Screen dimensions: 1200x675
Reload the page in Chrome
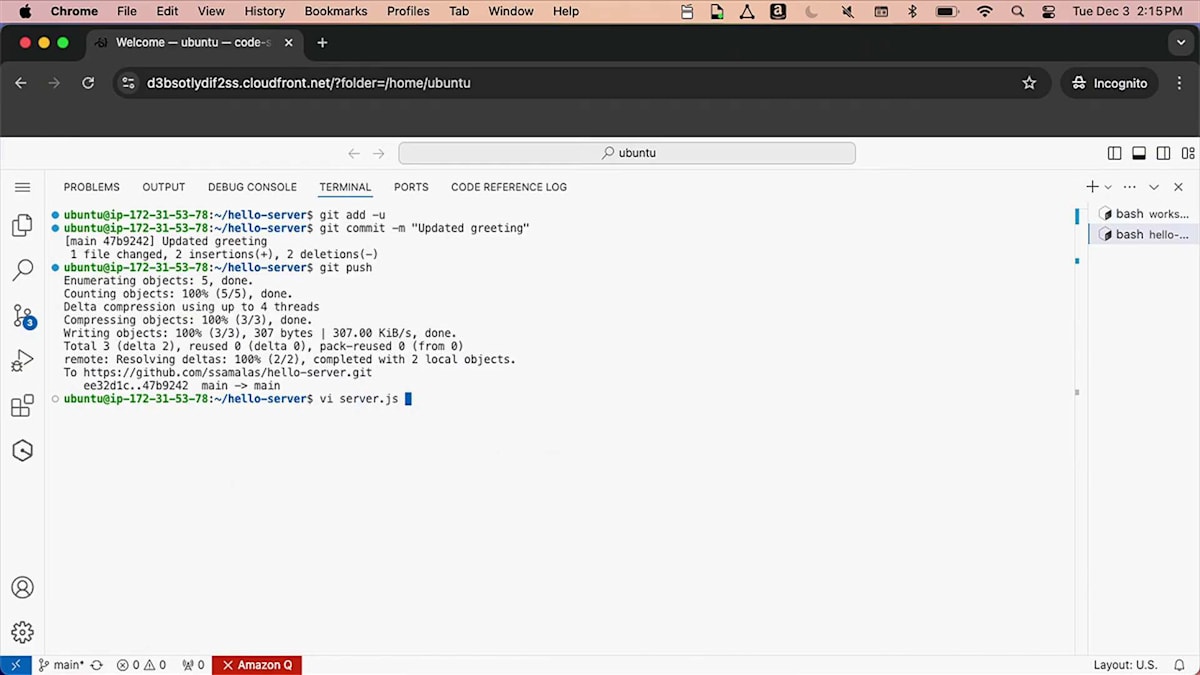pos(88,83)
